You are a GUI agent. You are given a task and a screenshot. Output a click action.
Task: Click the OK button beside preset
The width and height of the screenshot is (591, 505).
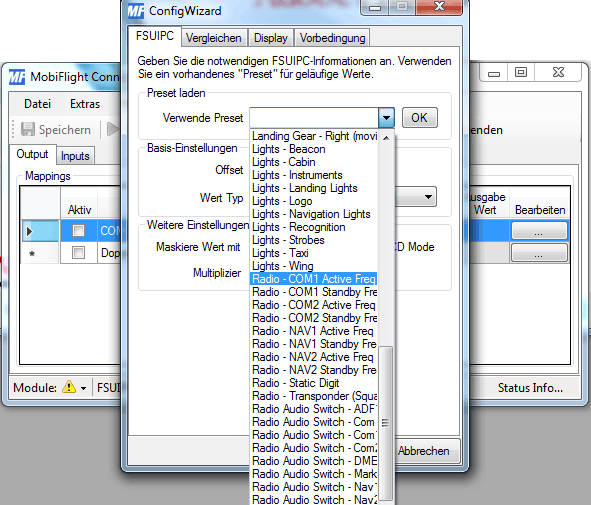point(420,118)
